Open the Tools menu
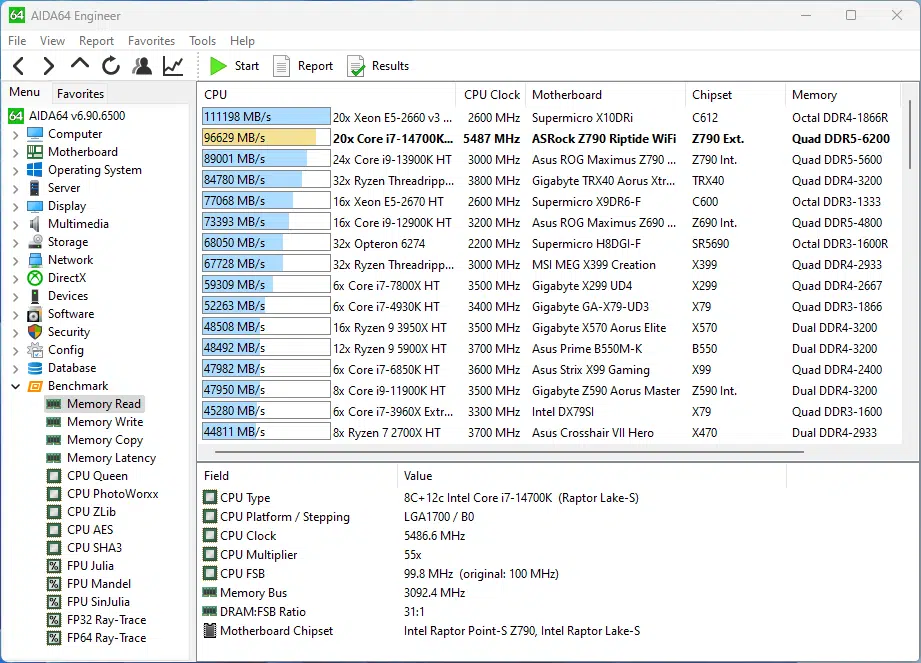Image resolution: width=921 pixels, height=663 pixels. (x=202, y=41)
